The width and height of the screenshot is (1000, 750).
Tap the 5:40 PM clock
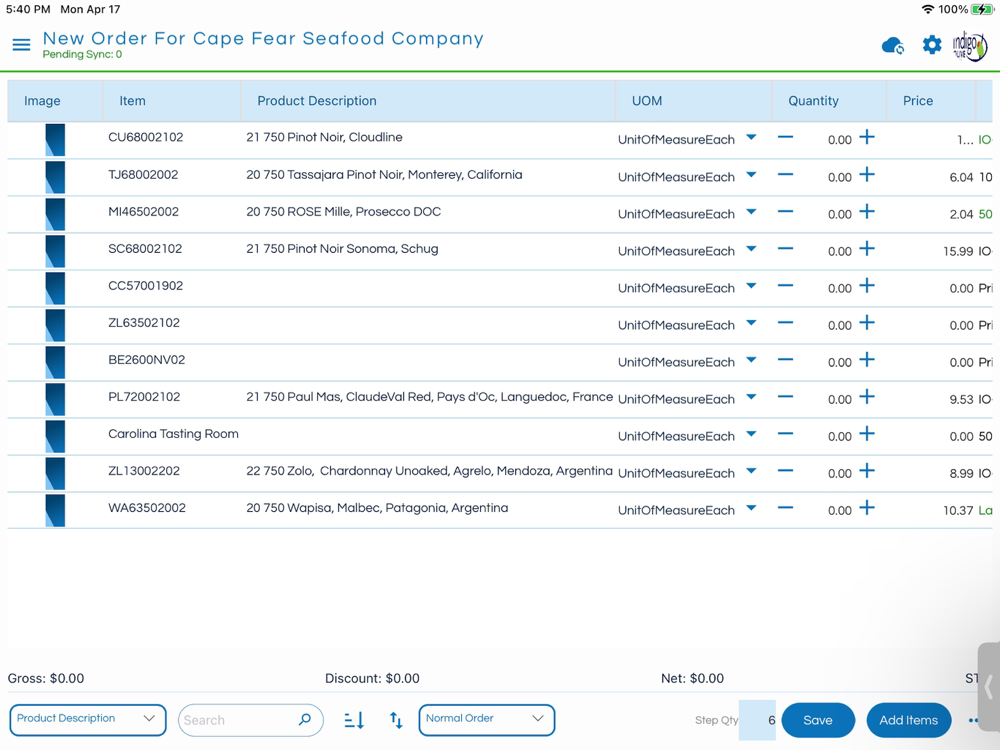coord(28,10)
